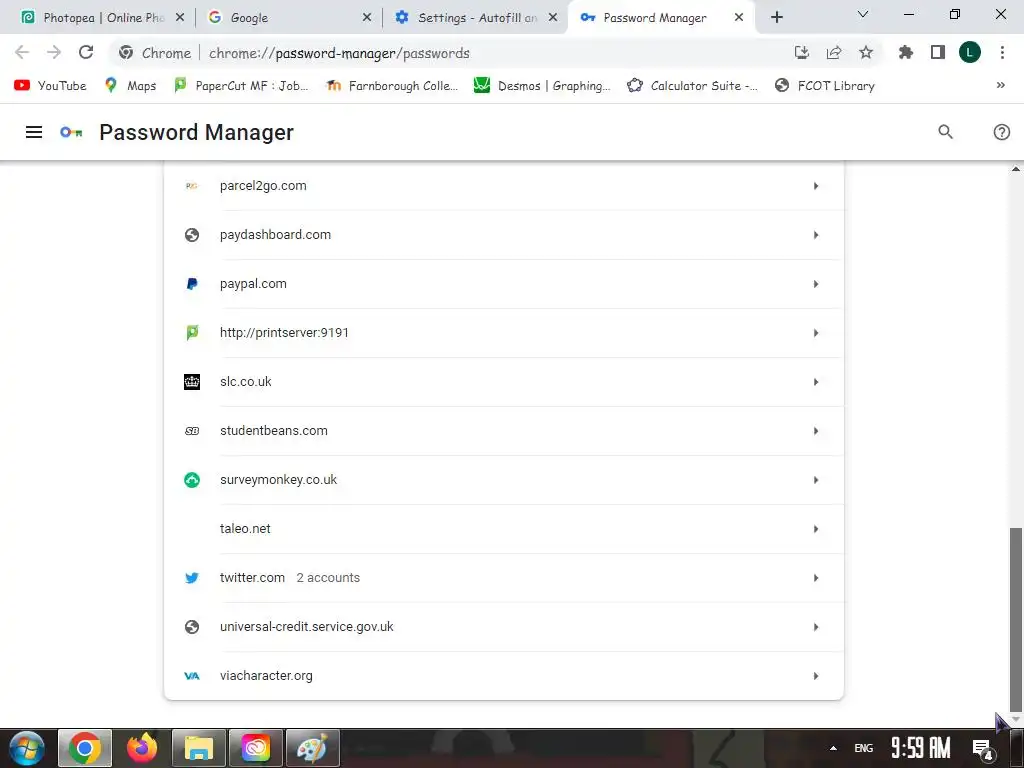Click the ENG language indicator

(x=863, y=748)
